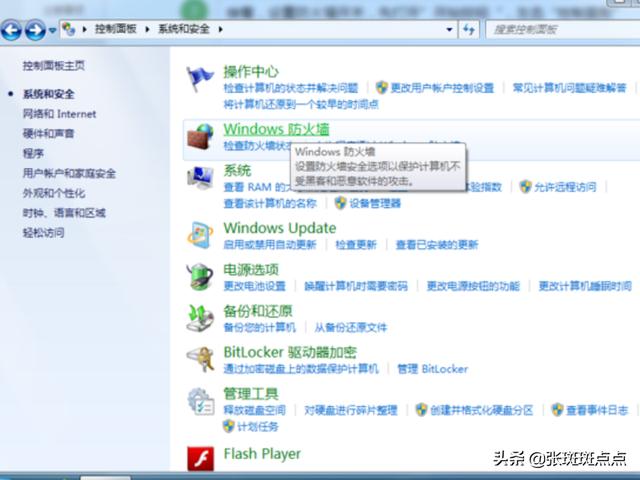Click 唤醒计算机时需要密码 link

pos(356,286)
